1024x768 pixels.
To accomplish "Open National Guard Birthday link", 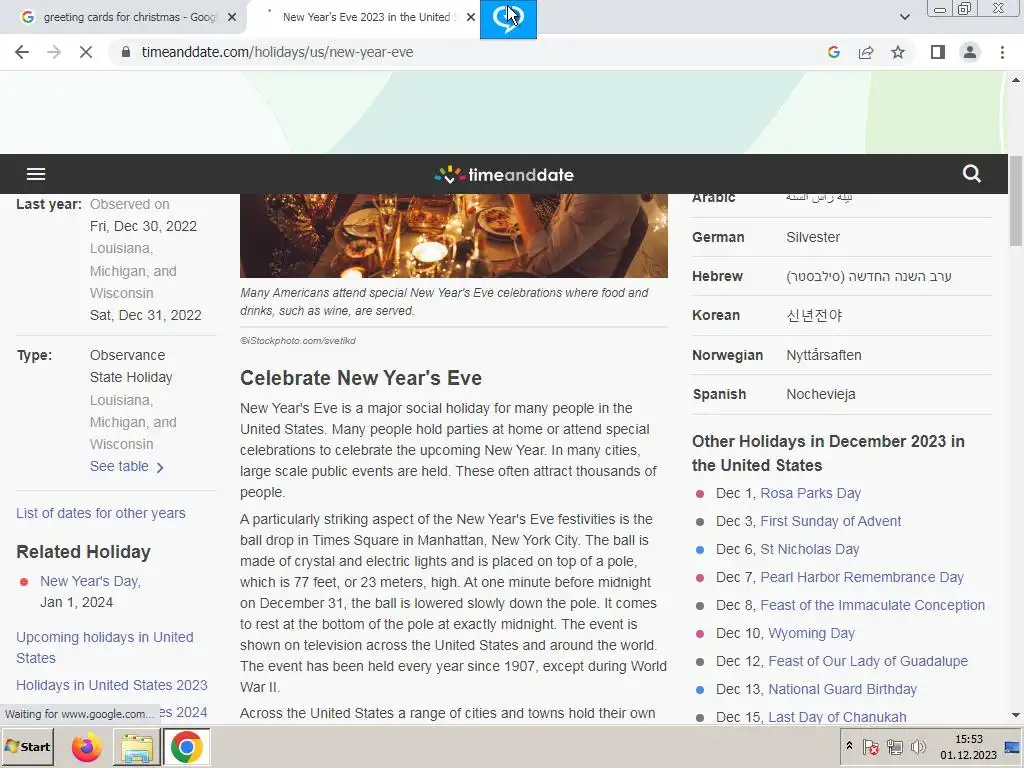I will tap(842, 690).
